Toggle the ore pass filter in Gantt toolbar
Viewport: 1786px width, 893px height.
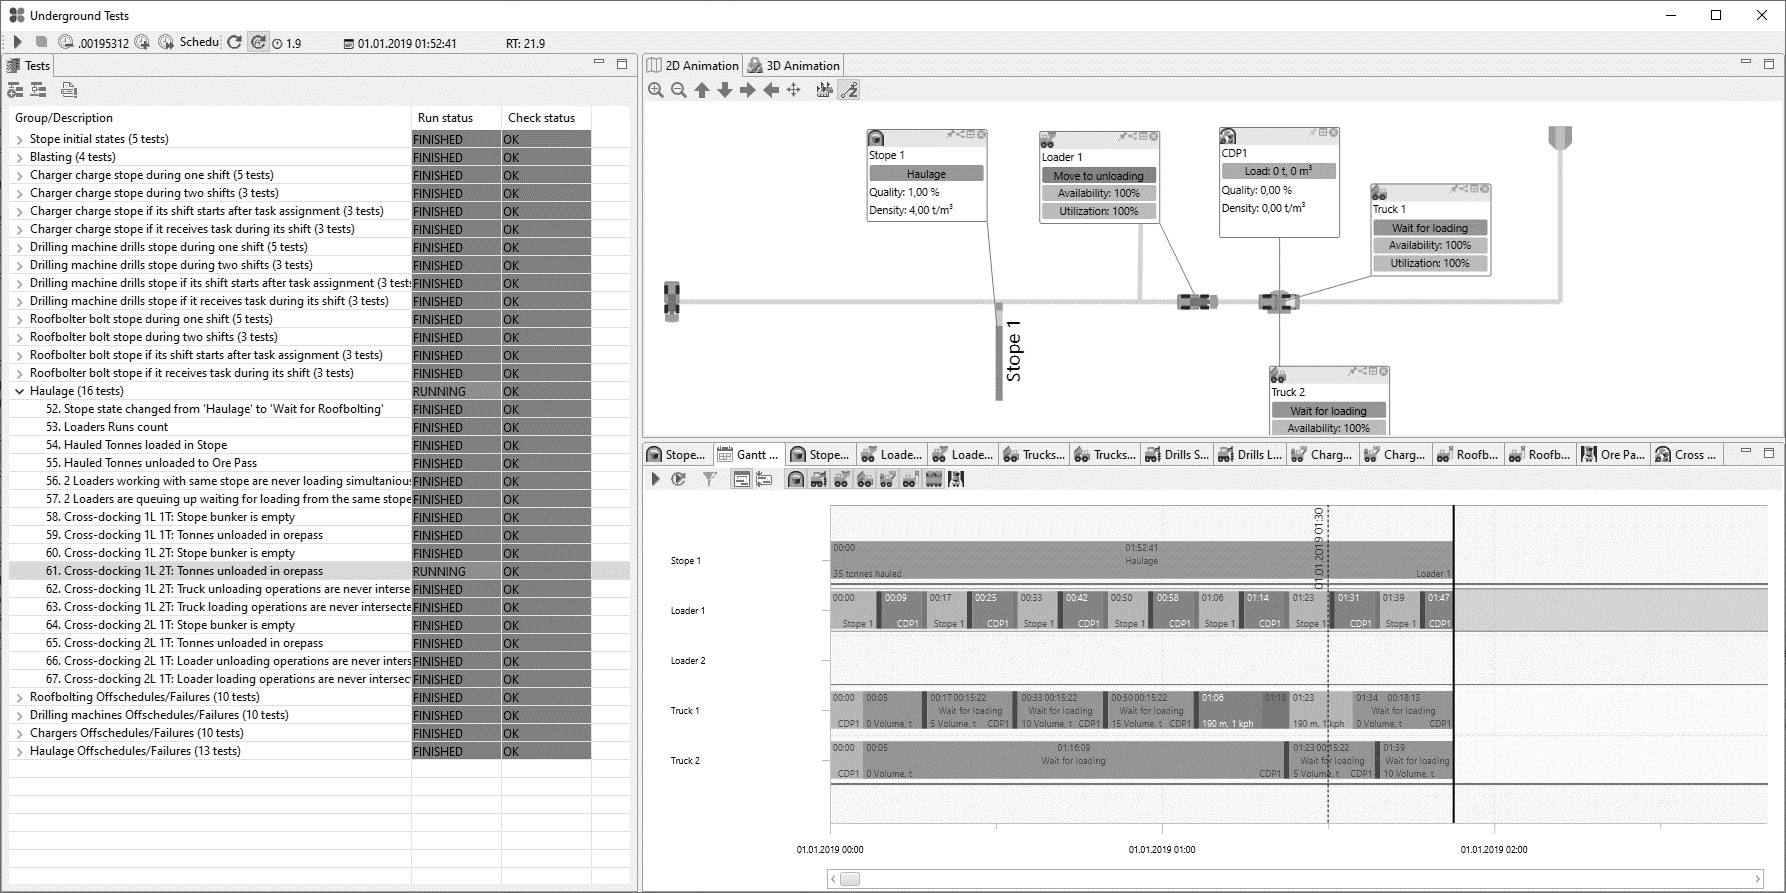coord(956,479)
